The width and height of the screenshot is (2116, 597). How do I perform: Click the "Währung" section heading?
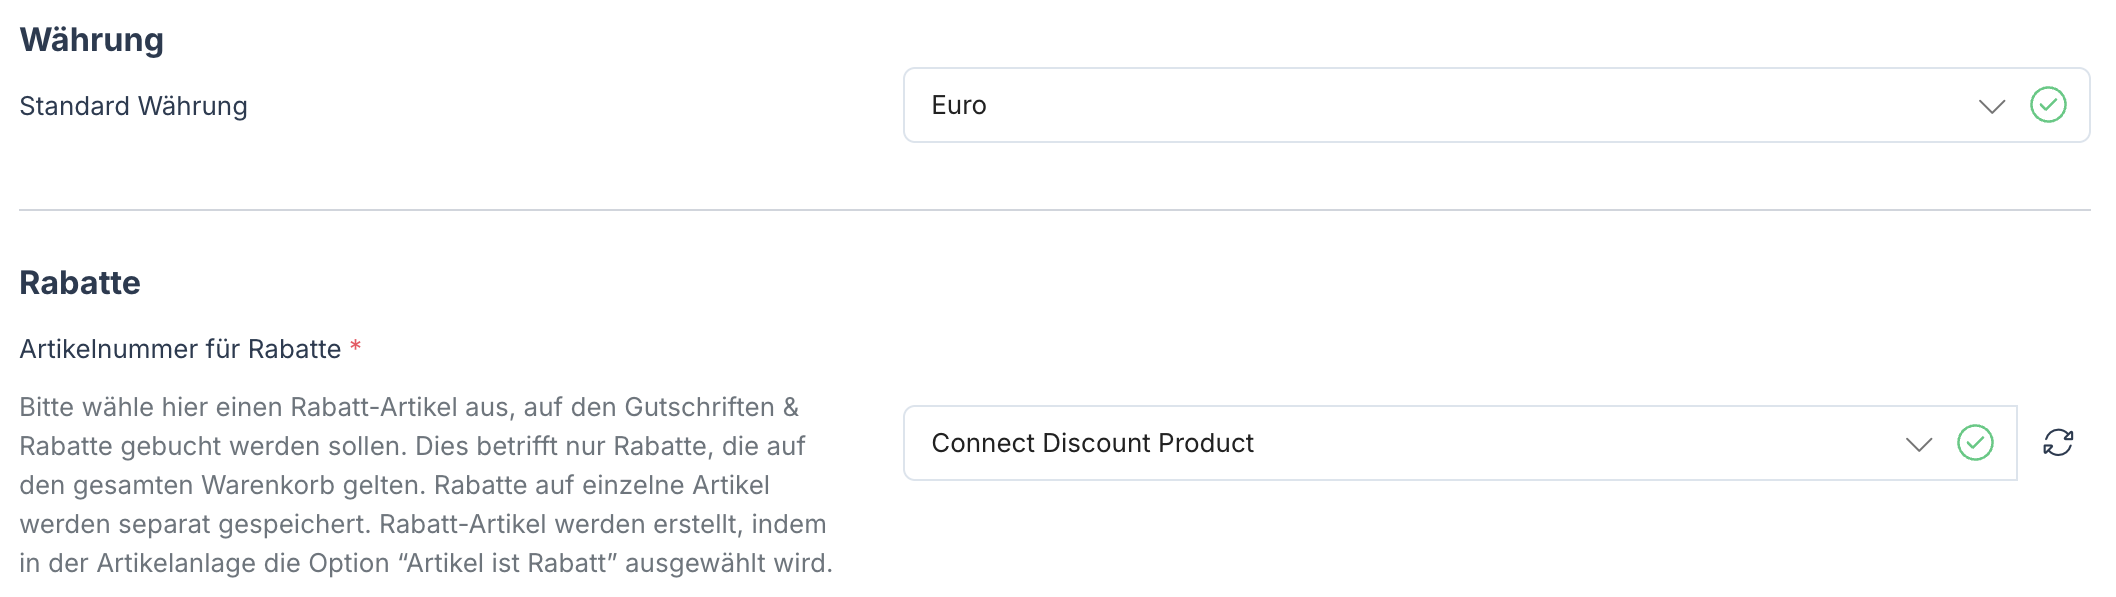tap(92, 40)
